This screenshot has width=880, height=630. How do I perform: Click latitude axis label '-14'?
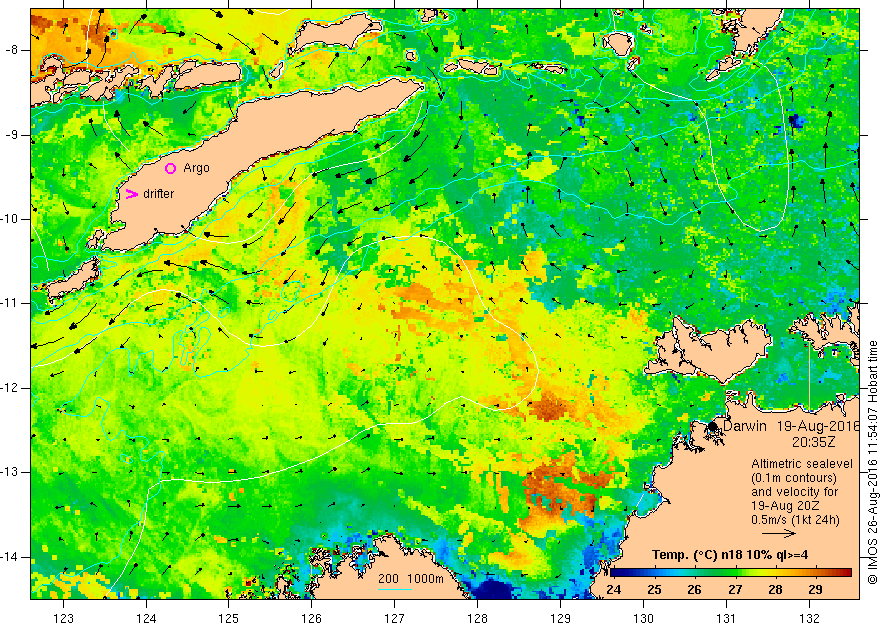click(10, 557)
